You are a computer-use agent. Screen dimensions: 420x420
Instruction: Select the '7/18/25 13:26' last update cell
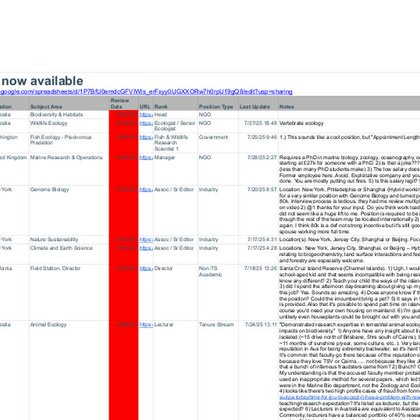[x=258, y=293]
